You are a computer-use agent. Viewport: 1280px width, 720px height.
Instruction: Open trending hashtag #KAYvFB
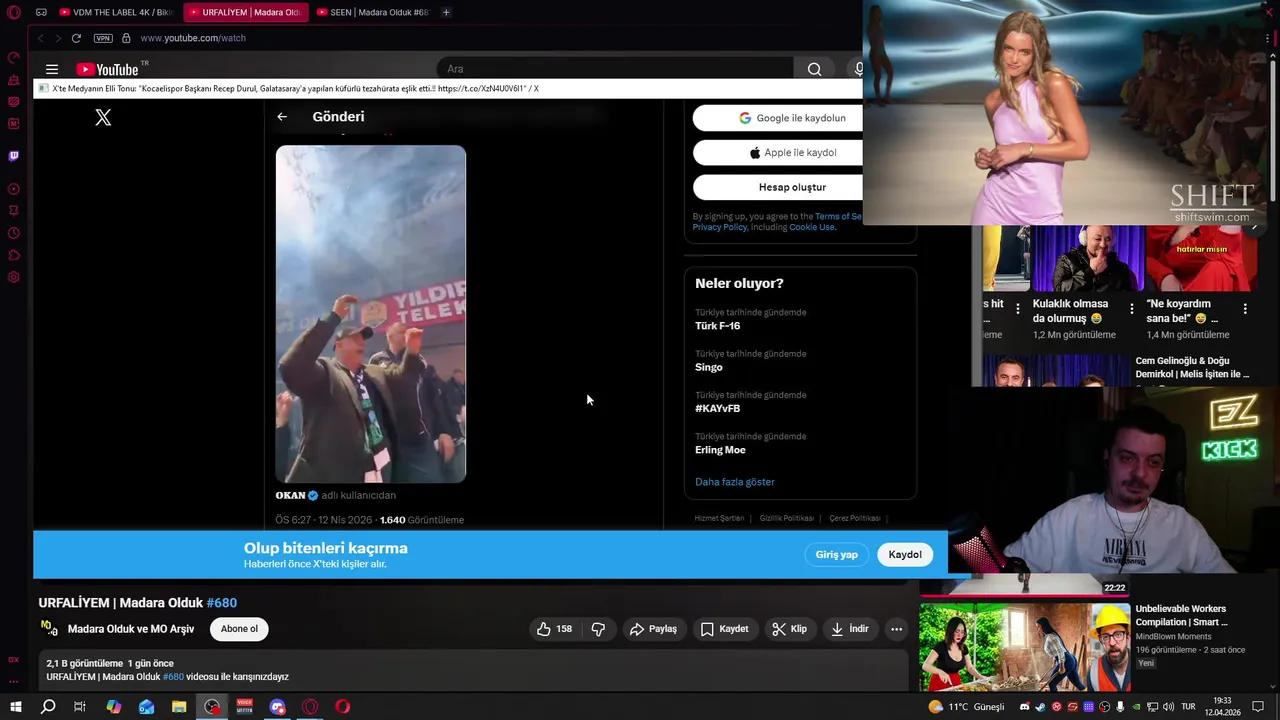(x=718, y=409)
